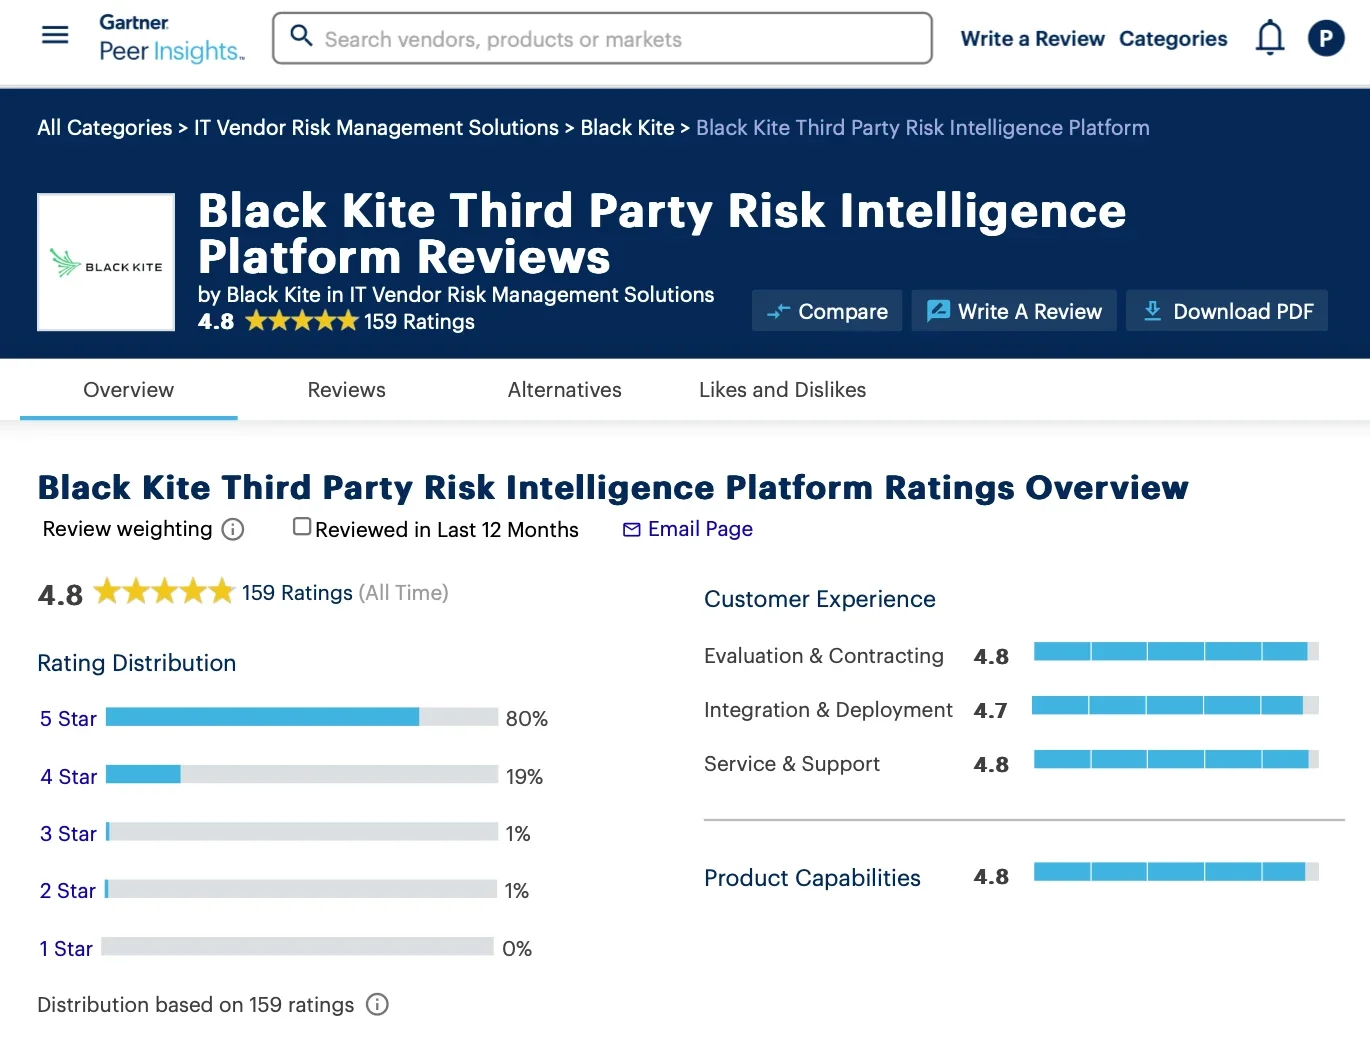The width and height of the screenshot is (1370, 1050).
Task: Switch to the Overview tab
Action: pos(129,390)
